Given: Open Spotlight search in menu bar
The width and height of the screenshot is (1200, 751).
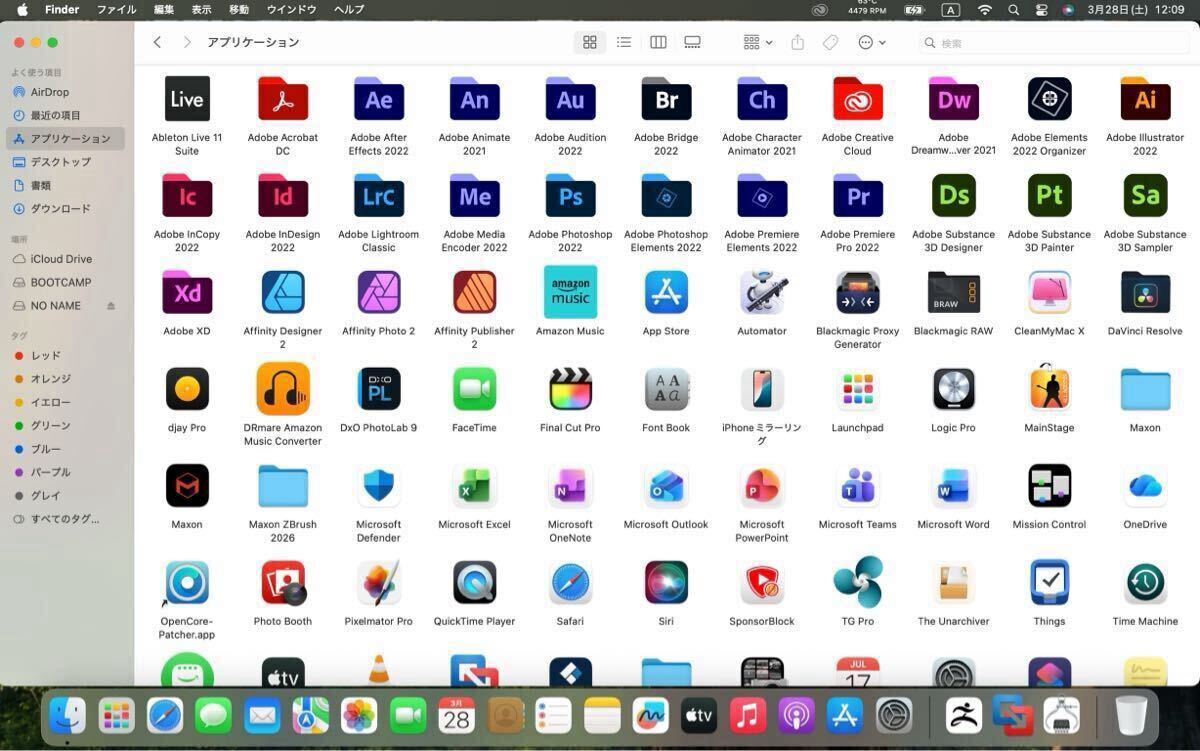Looking at the screenshot, I should pos(1014,9).
